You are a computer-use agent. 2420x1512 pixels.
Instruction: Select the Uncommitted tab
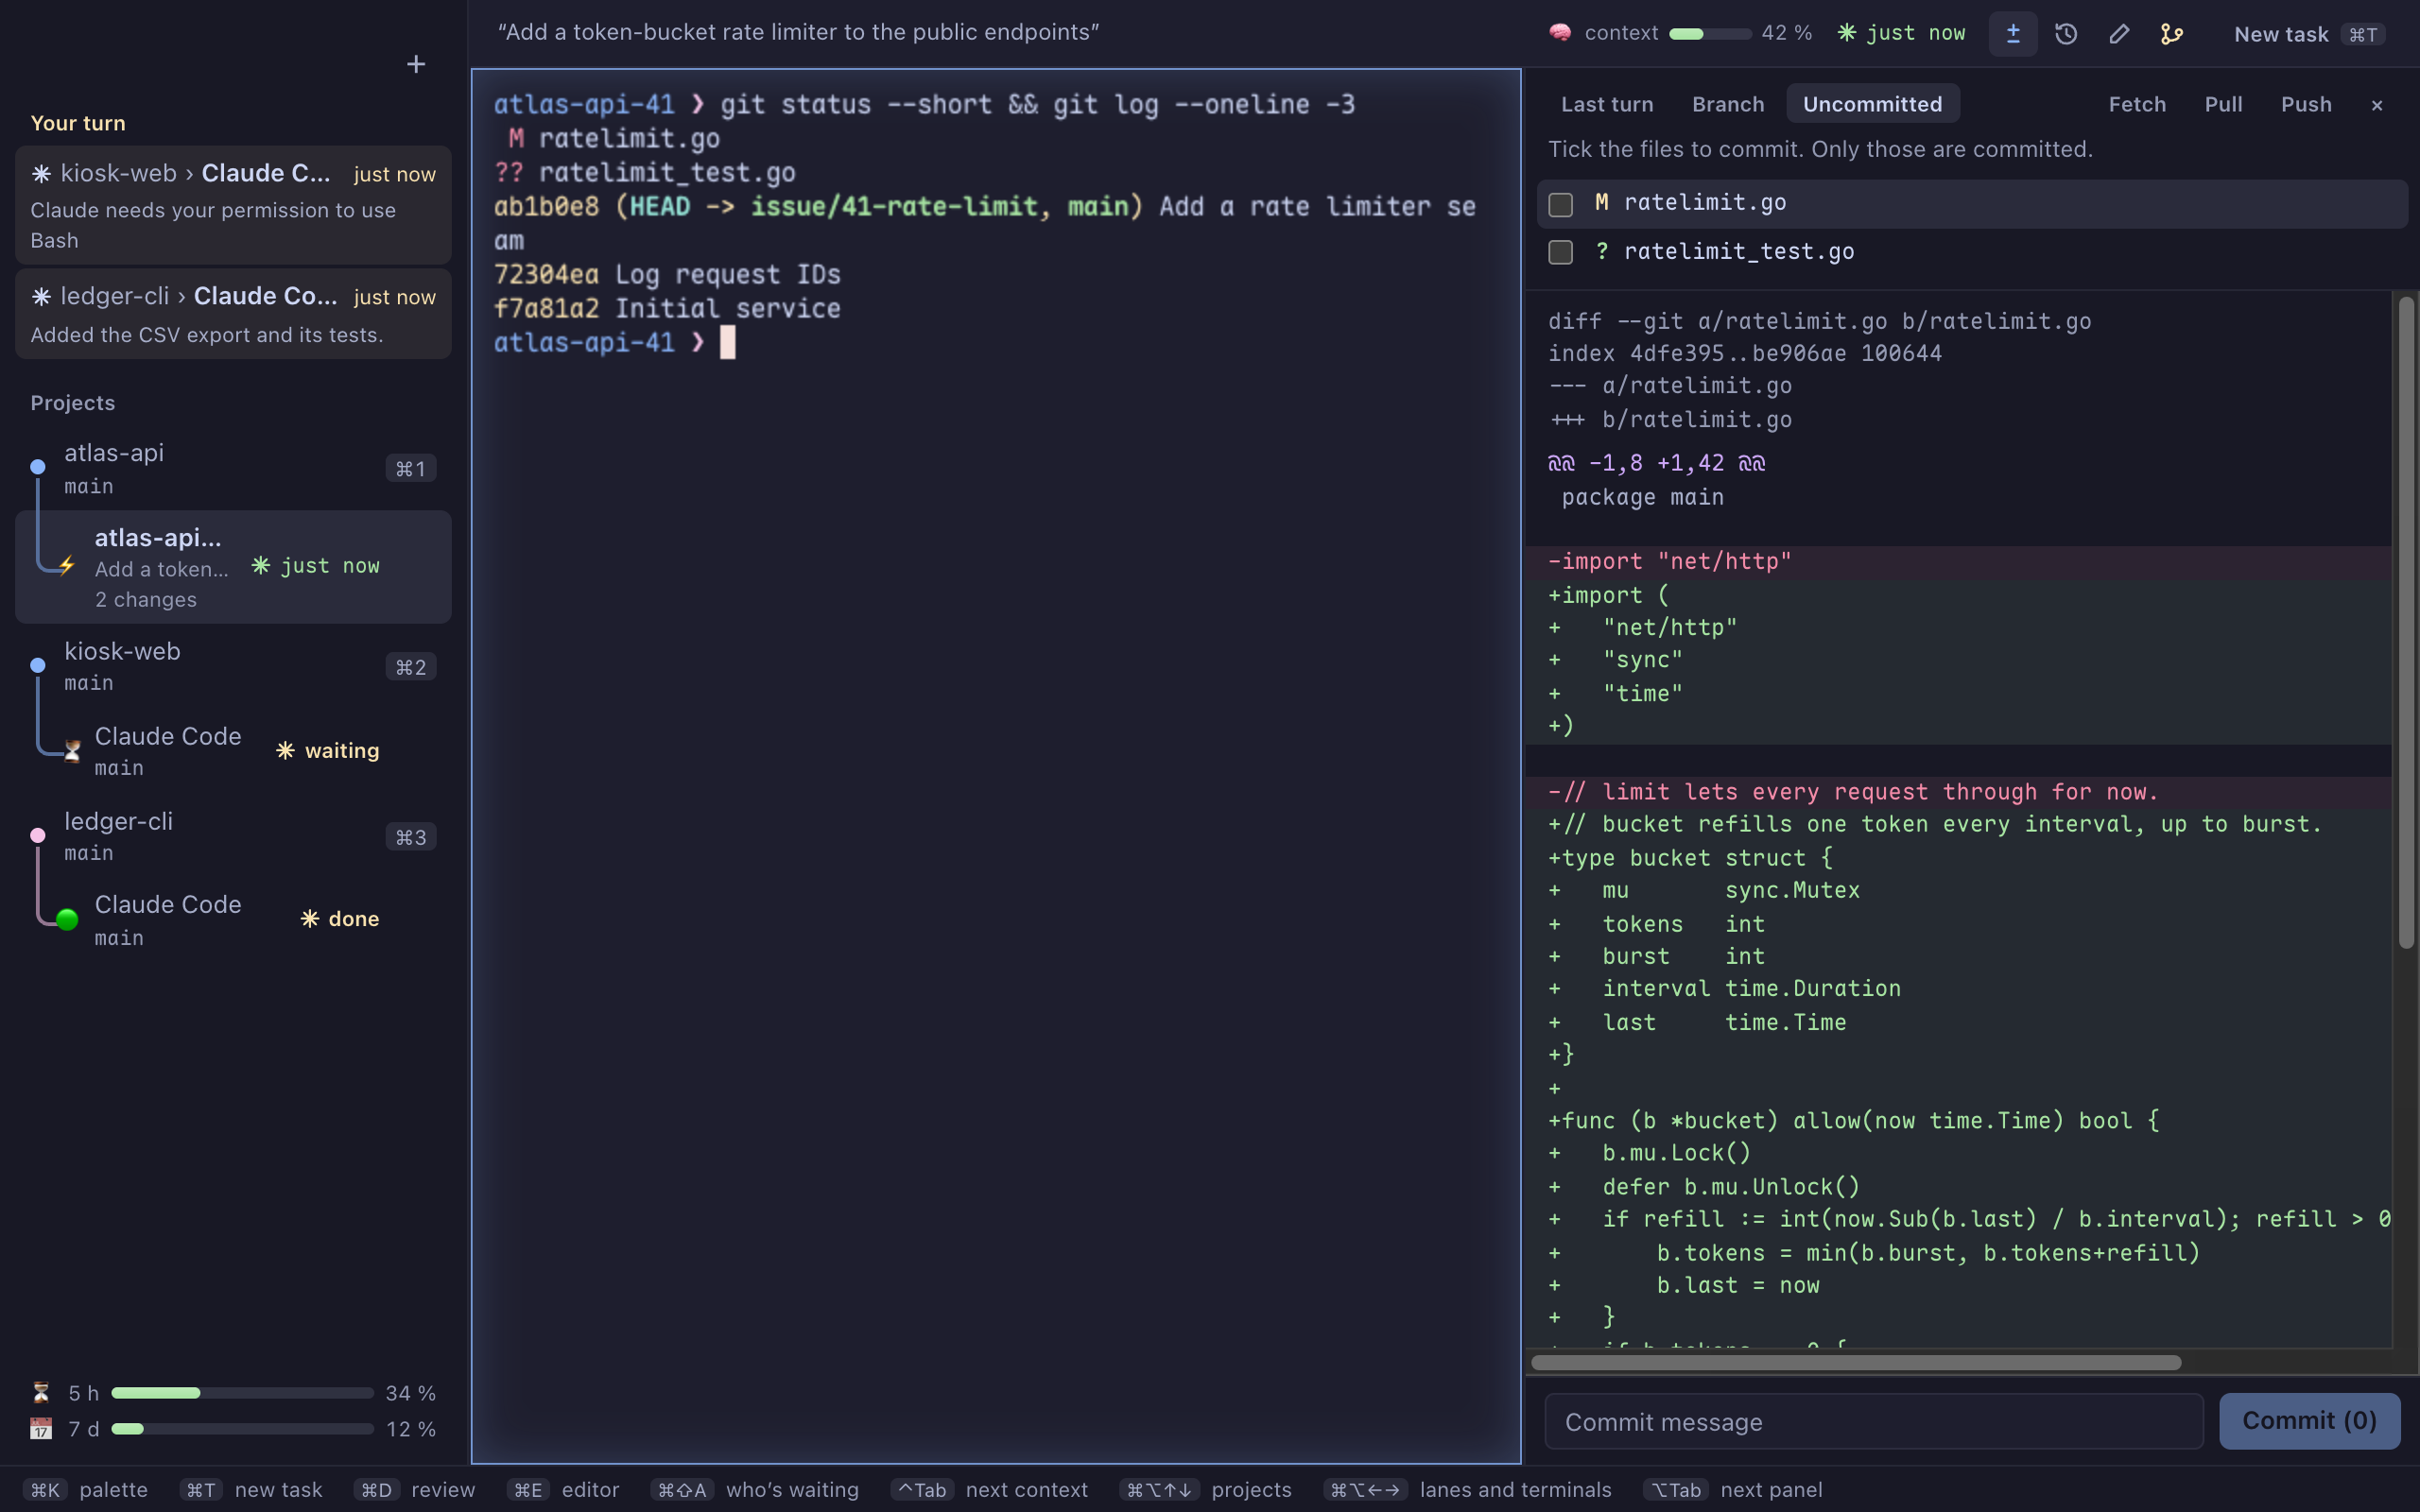1872,104
